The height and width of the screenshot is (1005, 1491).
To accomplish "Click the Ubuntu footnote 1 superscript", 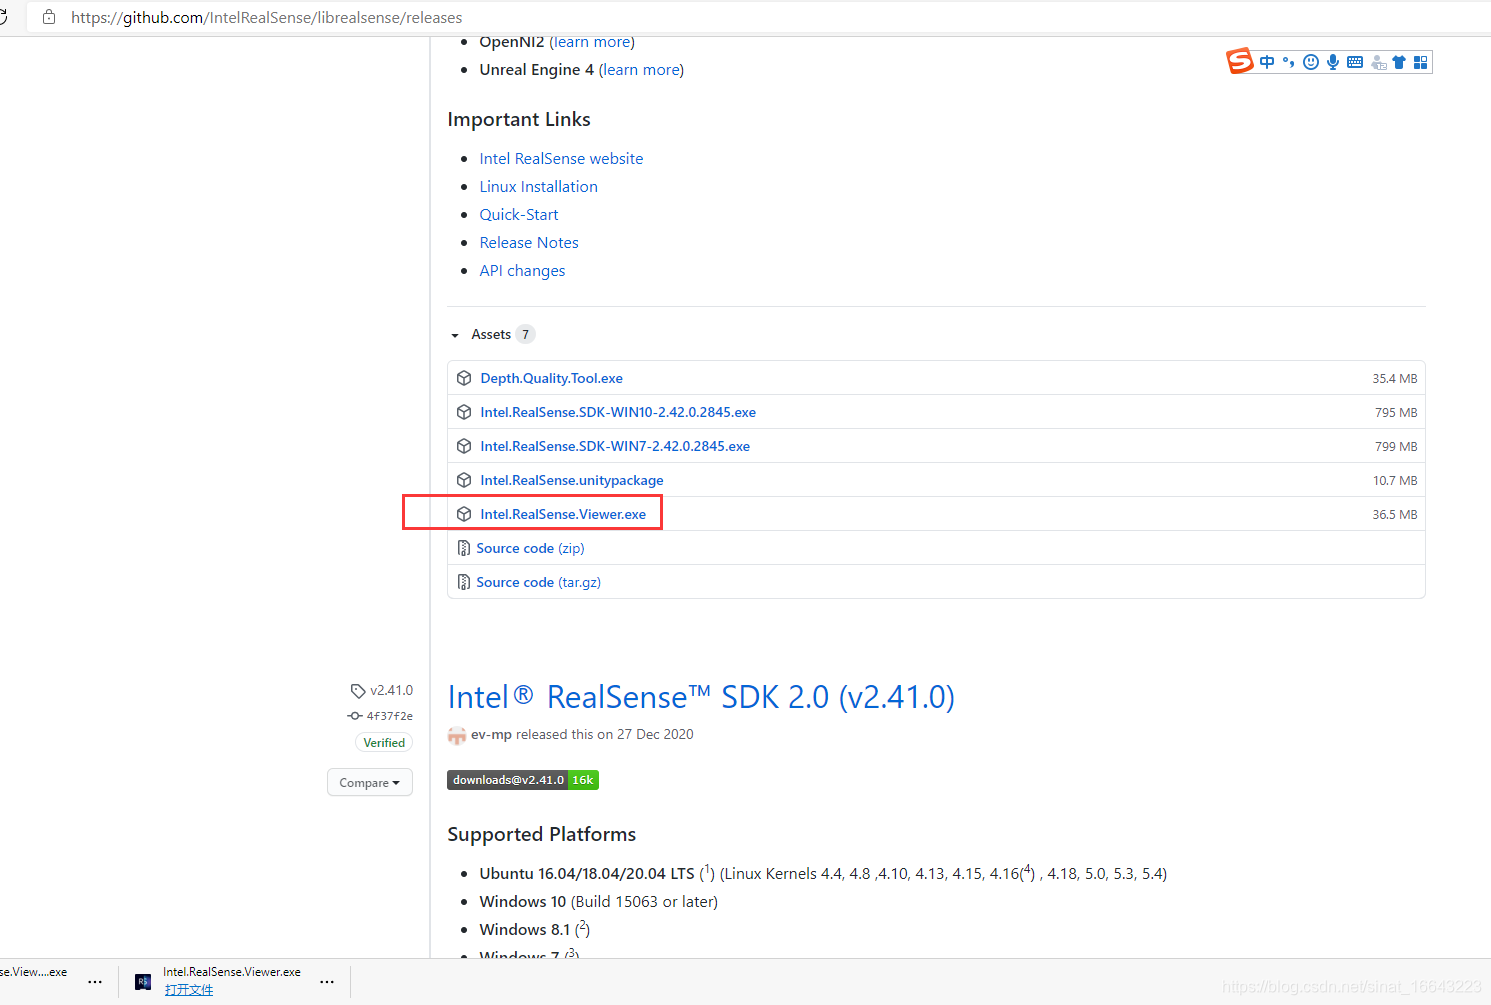I will point(707,871).
